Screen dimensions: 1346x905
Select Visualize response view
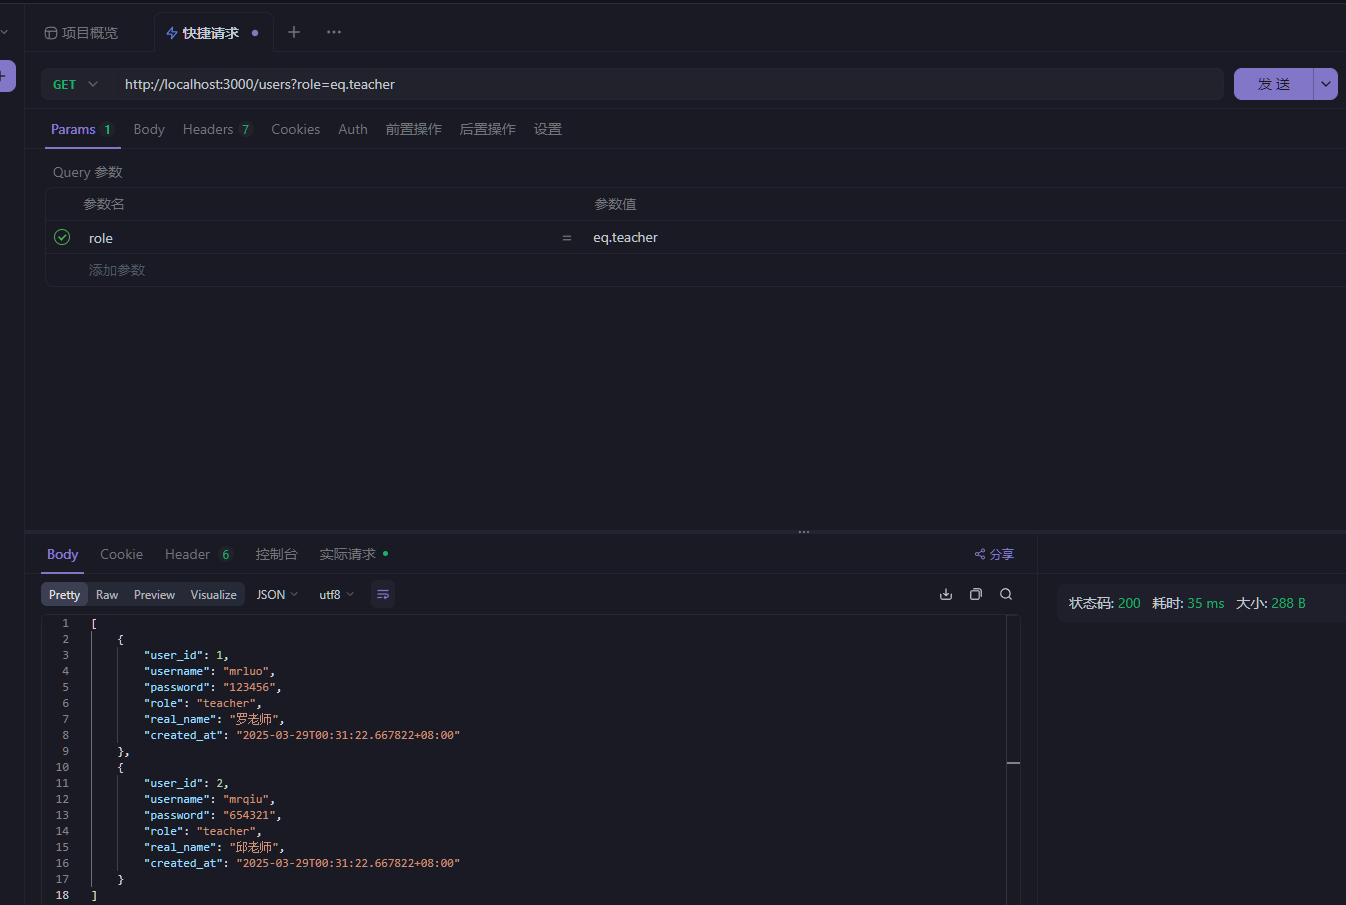(x=213, y=594)
